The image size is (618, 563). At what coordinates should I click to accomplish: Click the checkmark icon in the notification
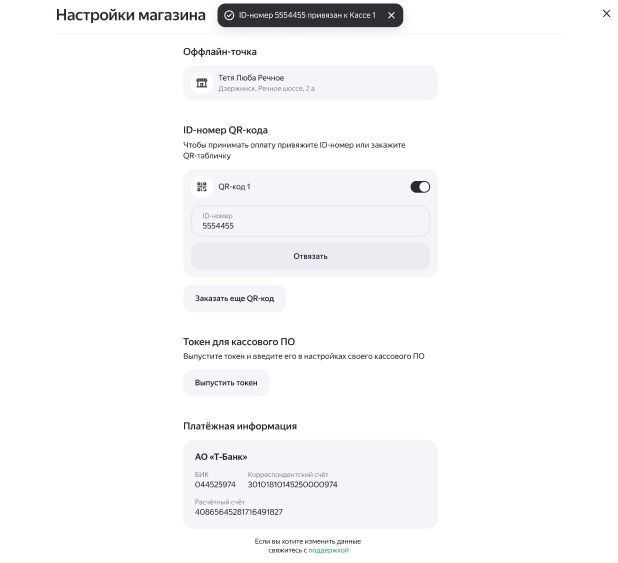[x=229, y=15]
